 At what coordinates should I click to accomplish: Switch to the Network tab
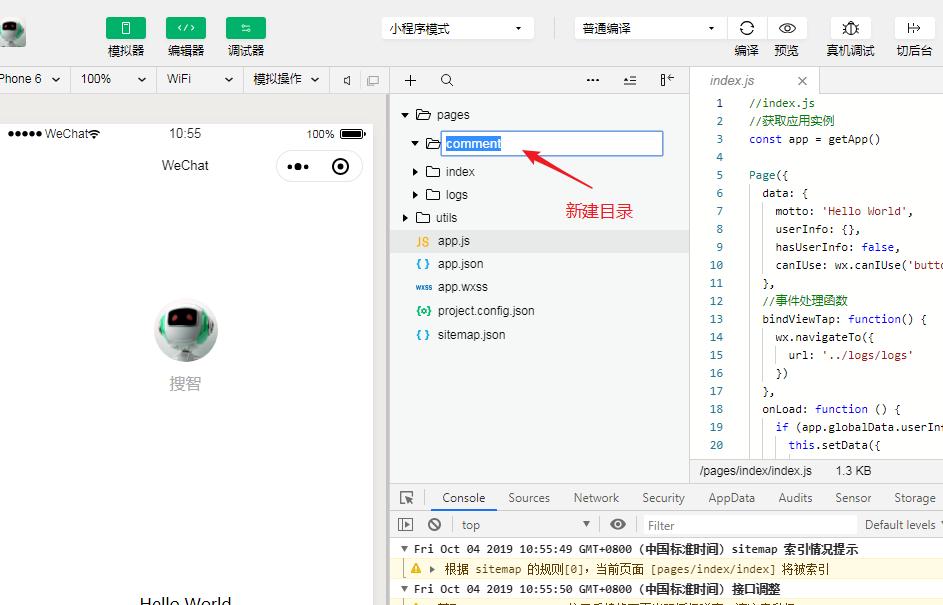point(595,497)
